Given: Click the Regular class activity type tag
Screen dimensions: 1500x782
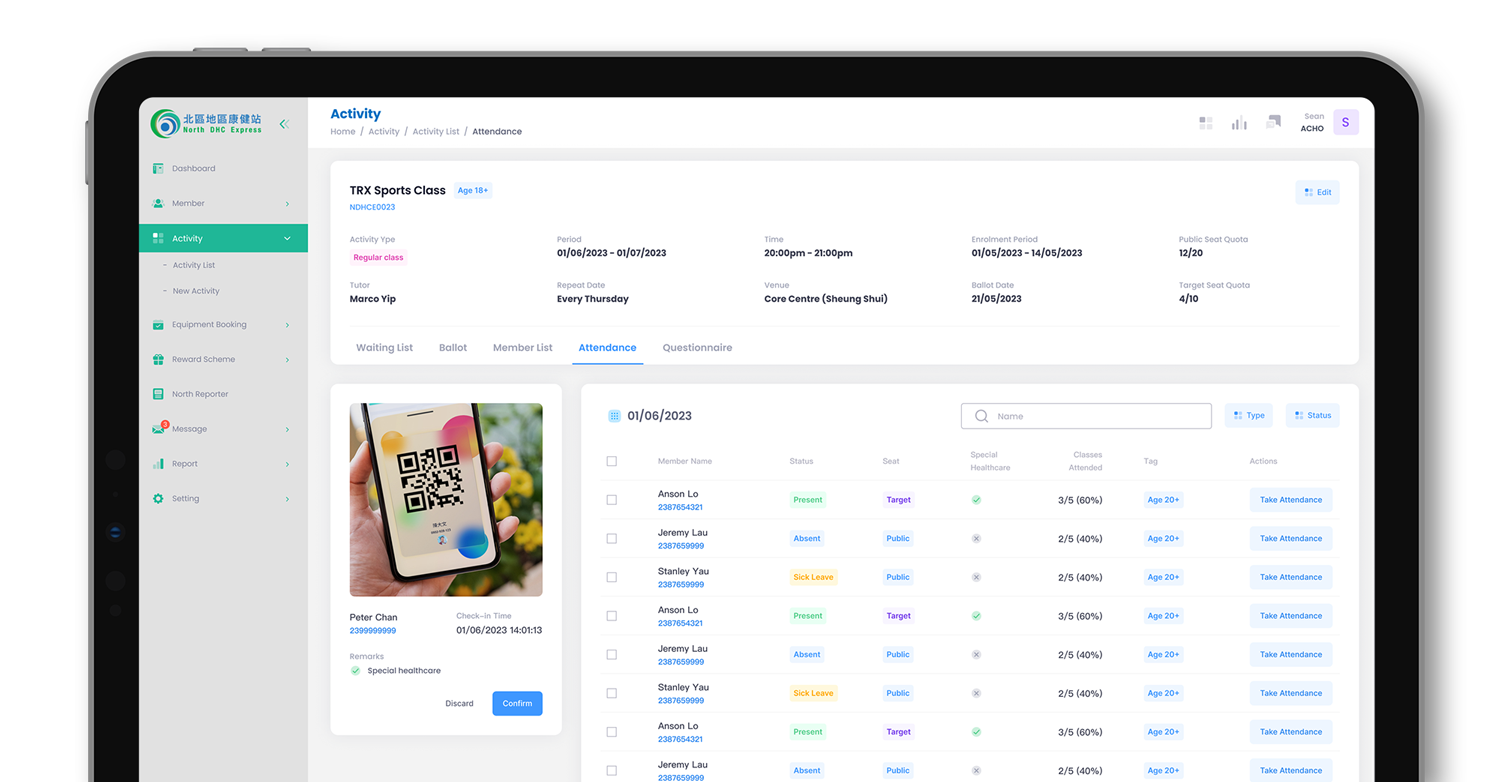Looking at the screenshot, I should [x=378, y=258].
